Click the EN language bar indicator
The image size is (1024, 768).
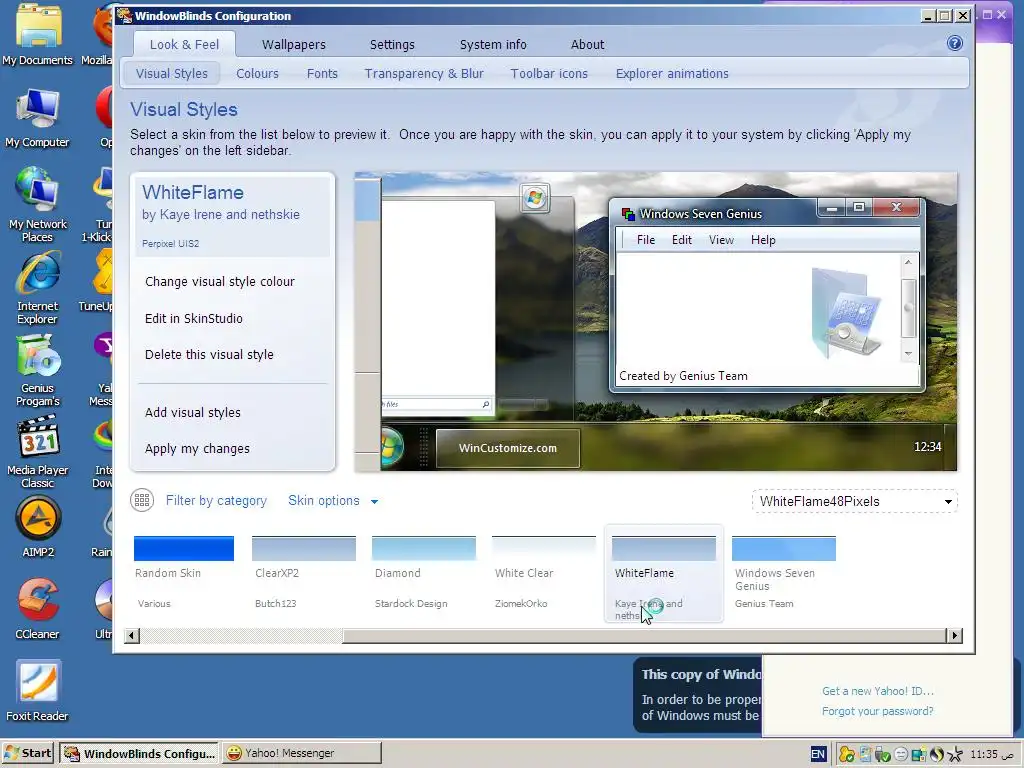(x=818, y=754)
